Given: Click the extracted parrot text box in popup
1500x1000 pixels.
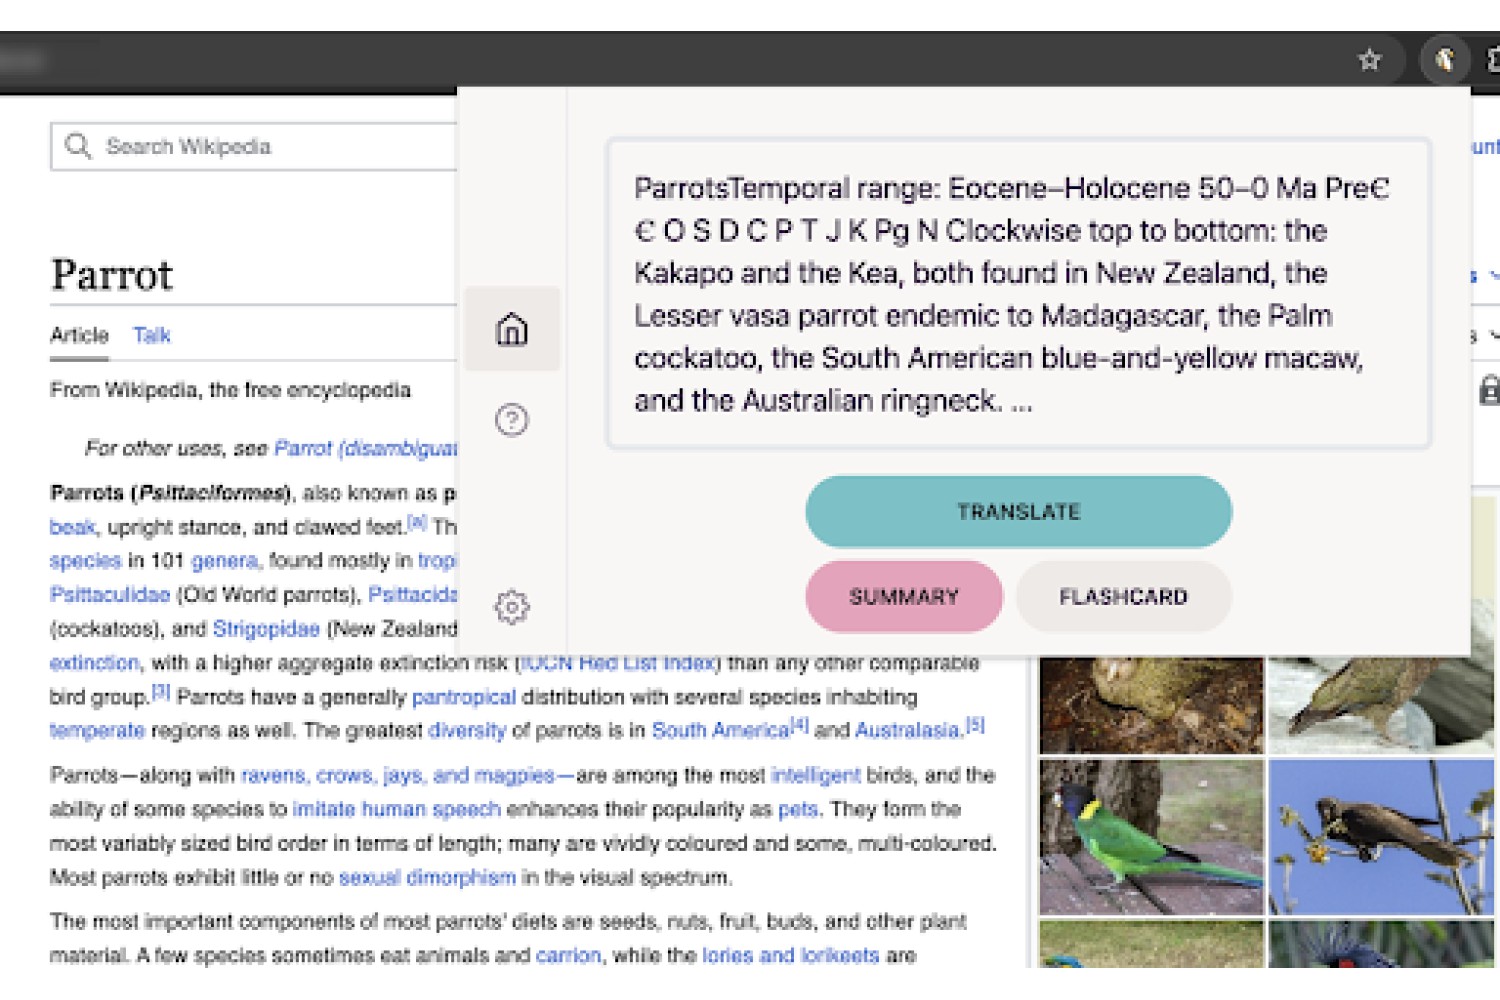Looking at the screenshot, I should [1018, 294].
